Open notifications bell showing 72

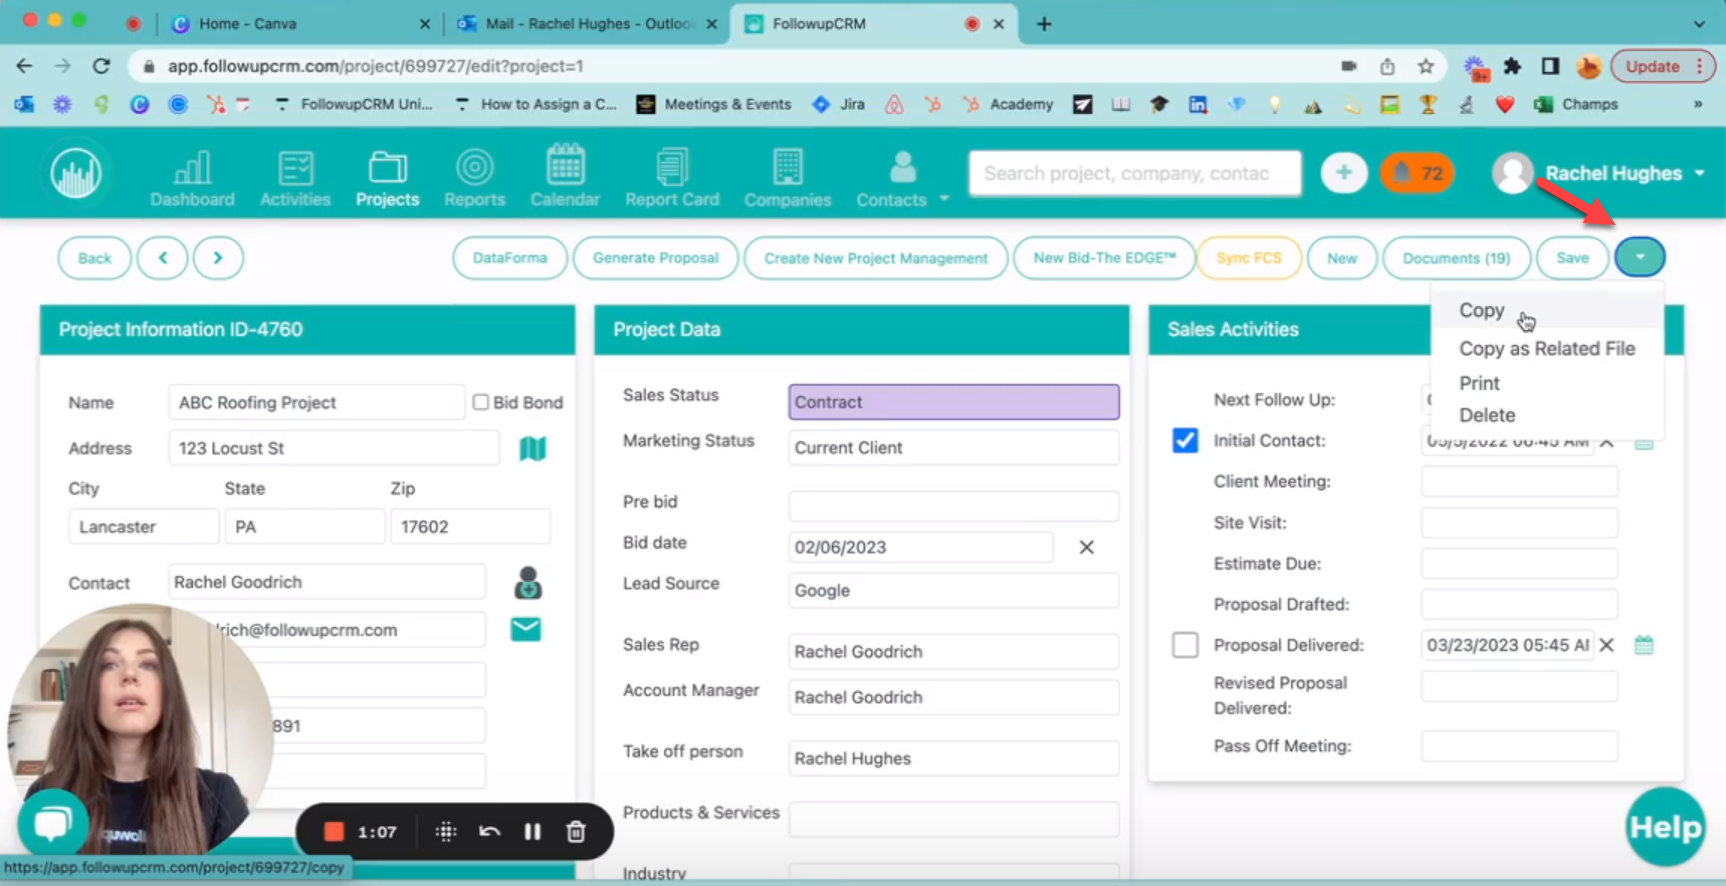tap(1418, 173)
